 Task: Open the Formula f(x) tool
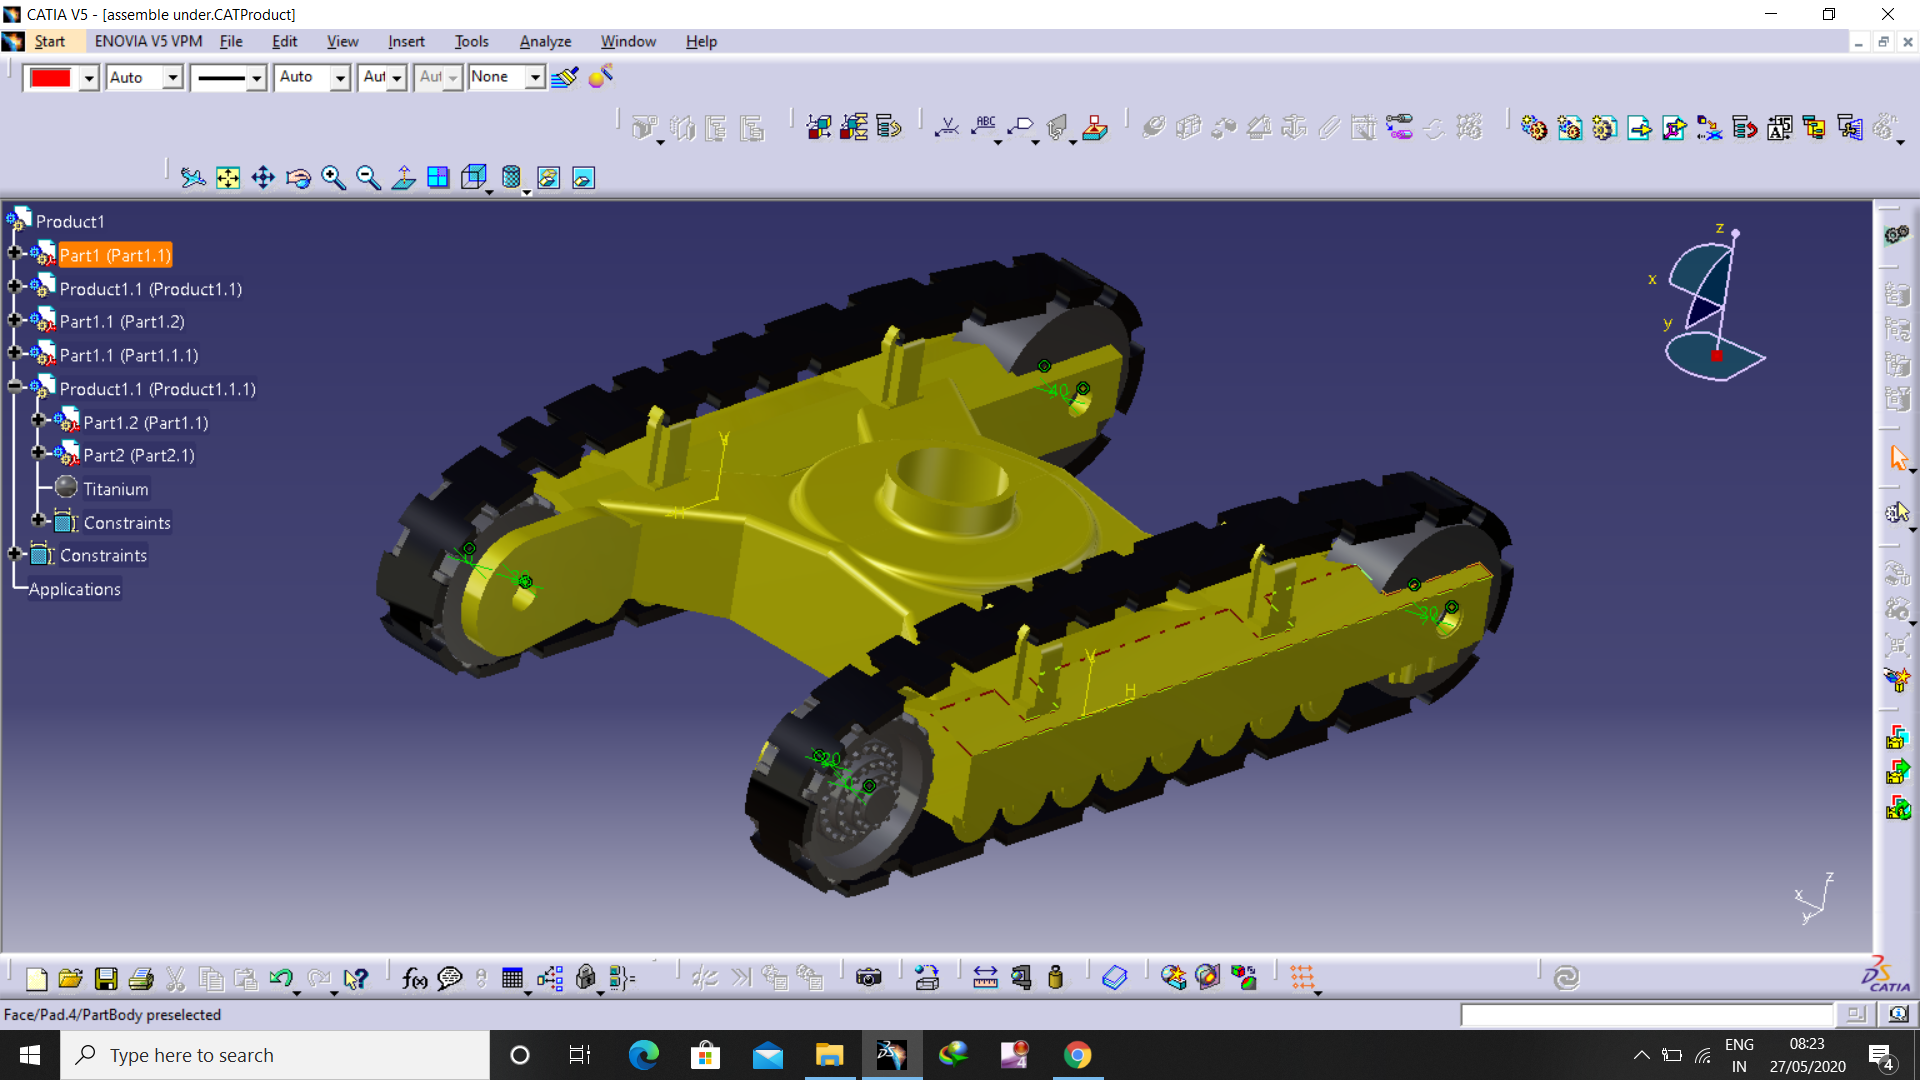414,978
